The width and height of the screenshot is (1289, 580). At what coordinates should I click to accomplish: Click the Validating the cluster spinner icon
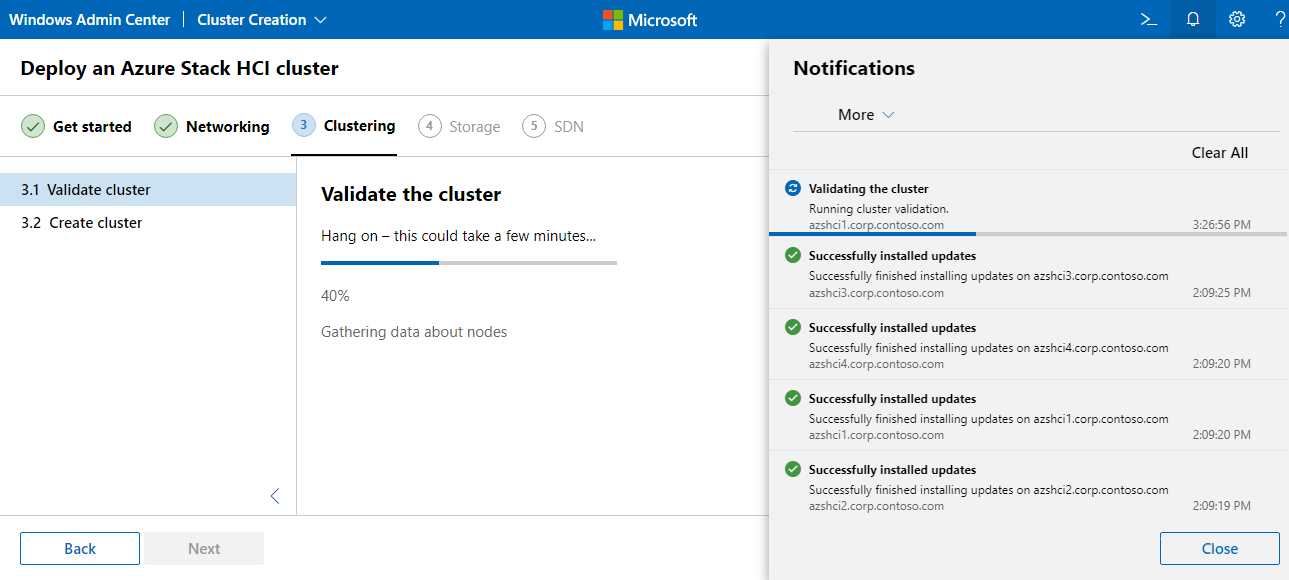point(793,188)
